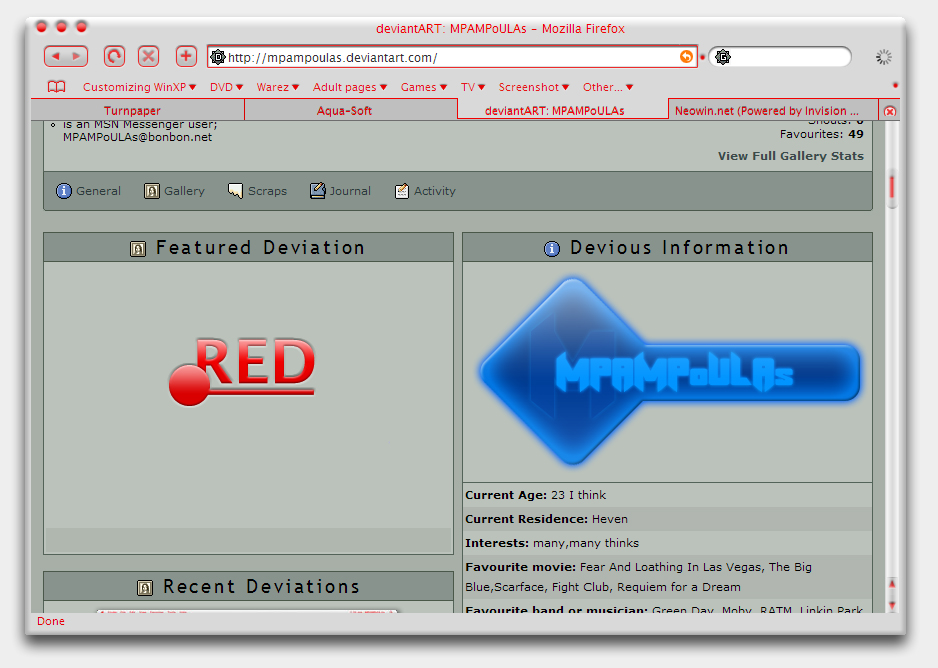The image size is (938, 668).
Task: Open the bookmarks book icon
Action: coord(57,87)
